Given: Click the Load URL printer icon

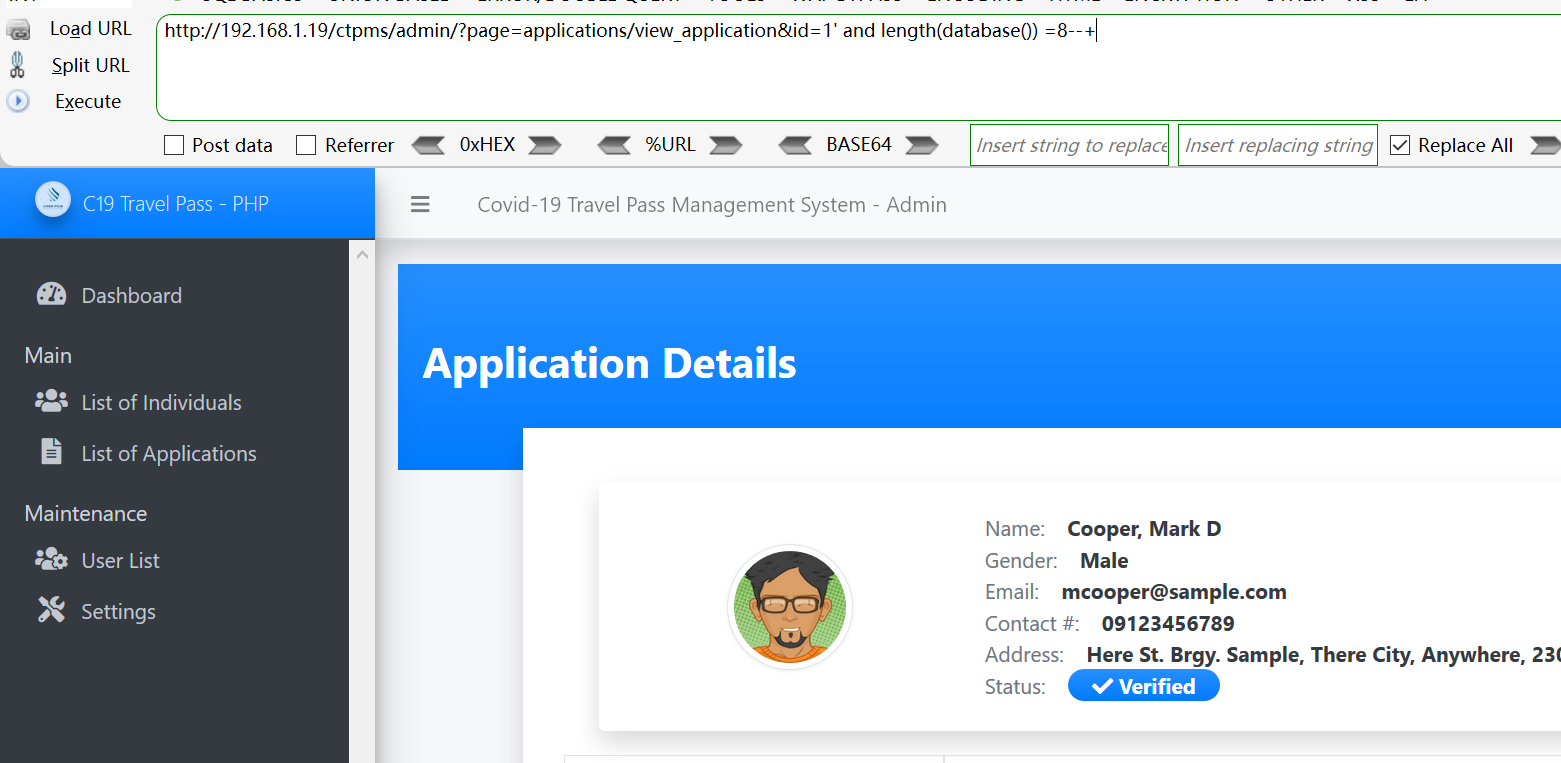Looking at the screenshot, I should point(18,30).
